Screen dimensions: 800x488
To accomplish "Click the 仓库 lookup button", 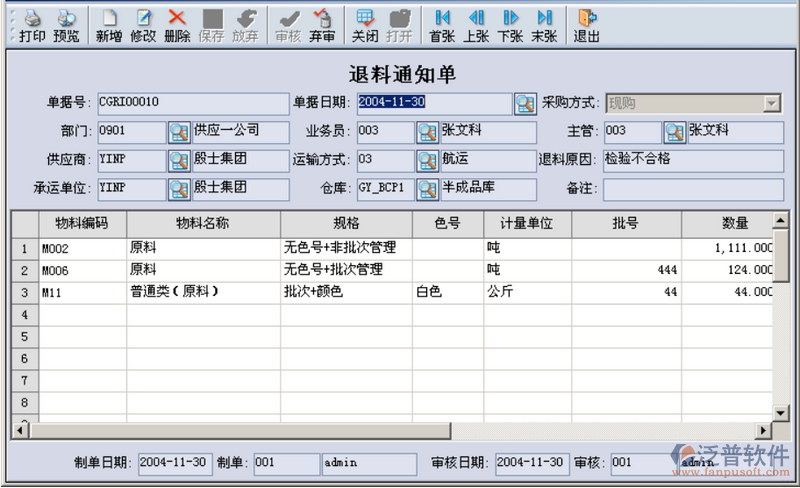I will pyautogui.click(x=427, y=189).
